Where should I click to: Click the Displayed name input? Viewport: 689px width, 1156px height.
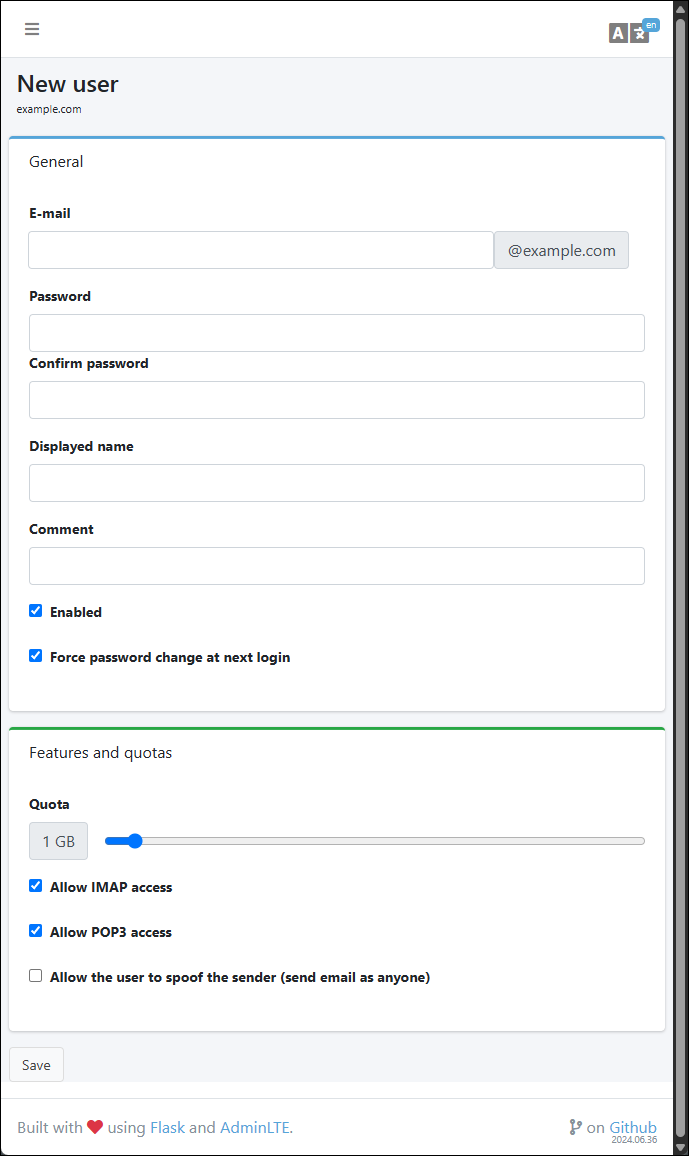(336, 483)
